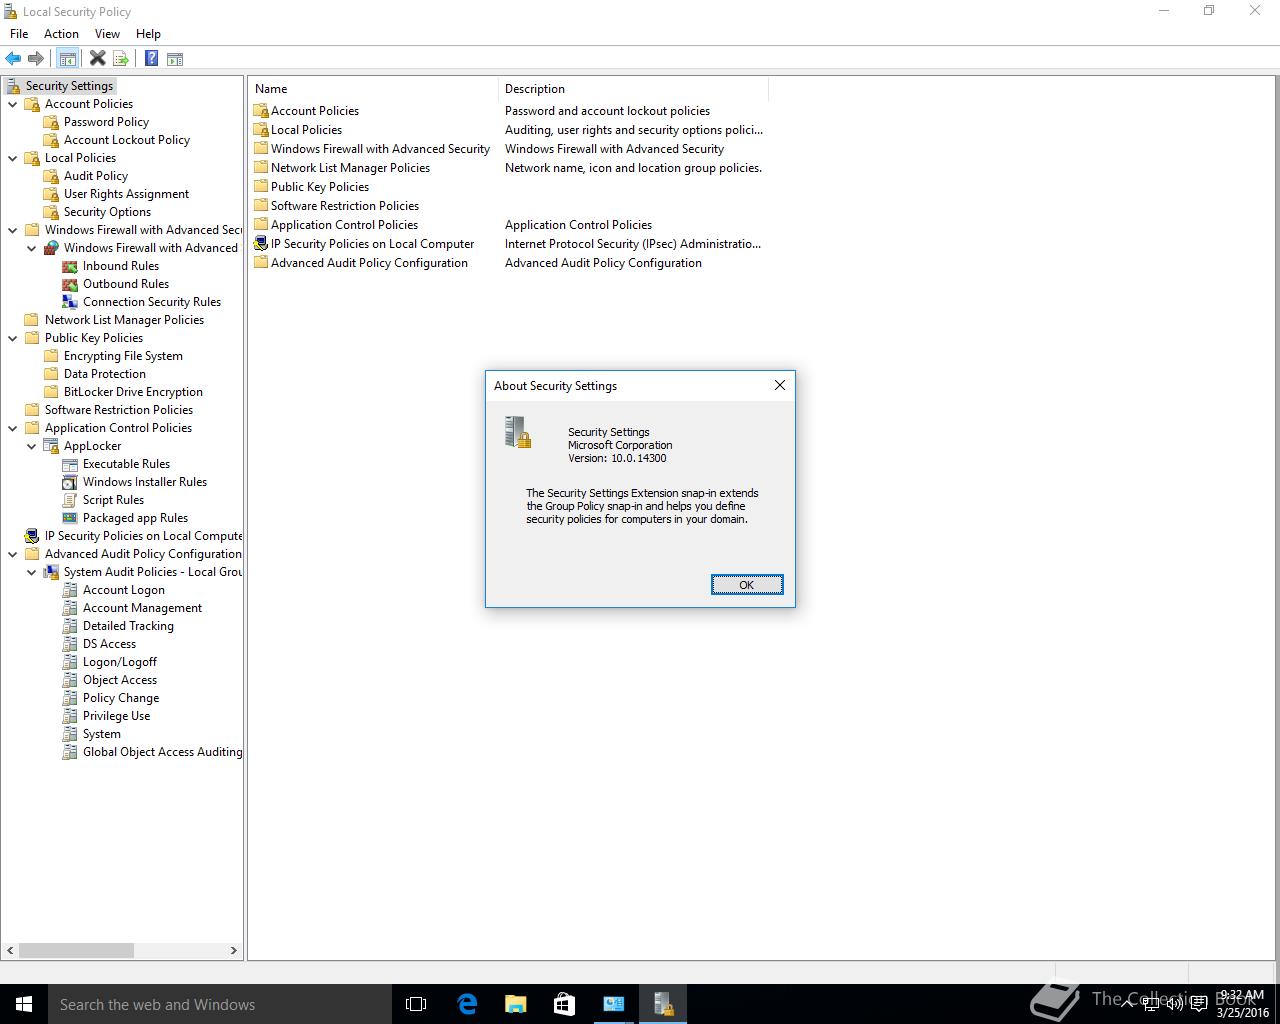Click Security Settings root node icon
This screenshot has width=1280, height=1024.
click(x=13, y=86)
